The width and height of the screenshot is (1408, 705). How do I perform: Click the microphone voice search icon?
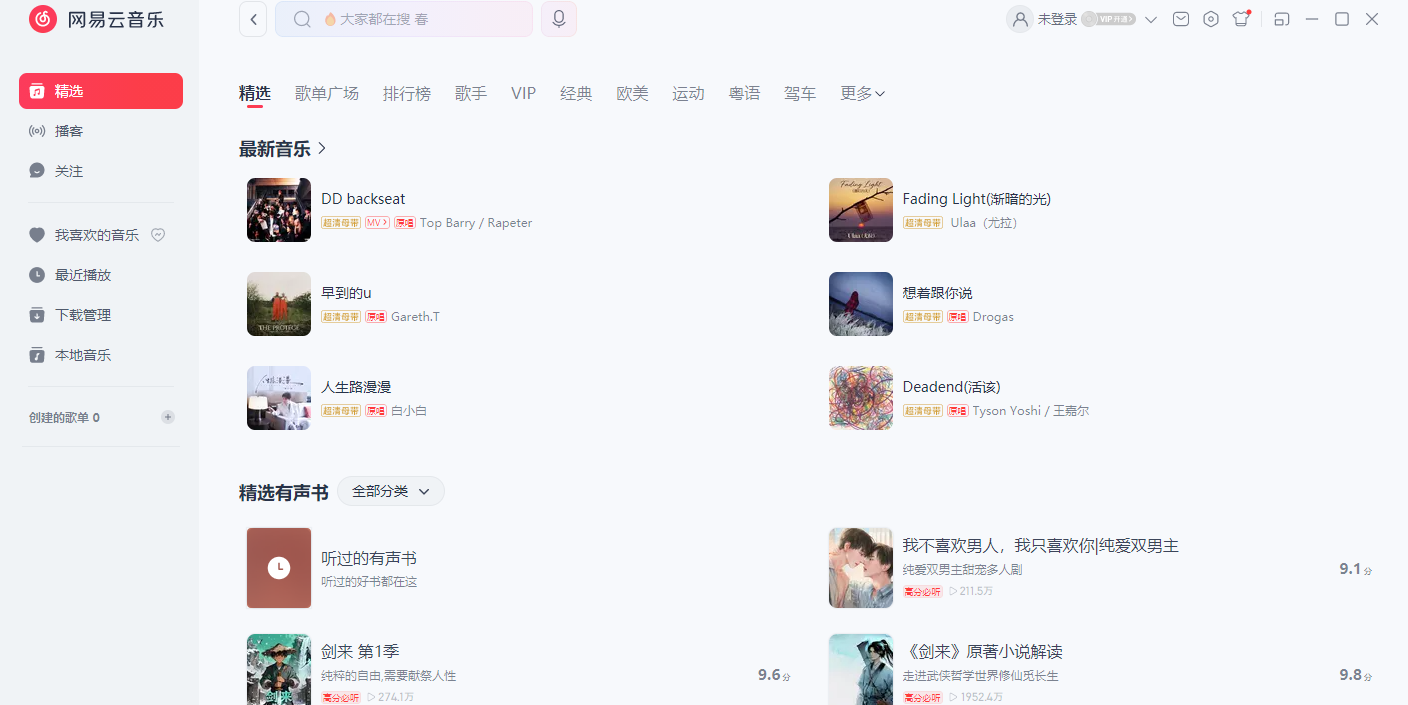(558, 19)
